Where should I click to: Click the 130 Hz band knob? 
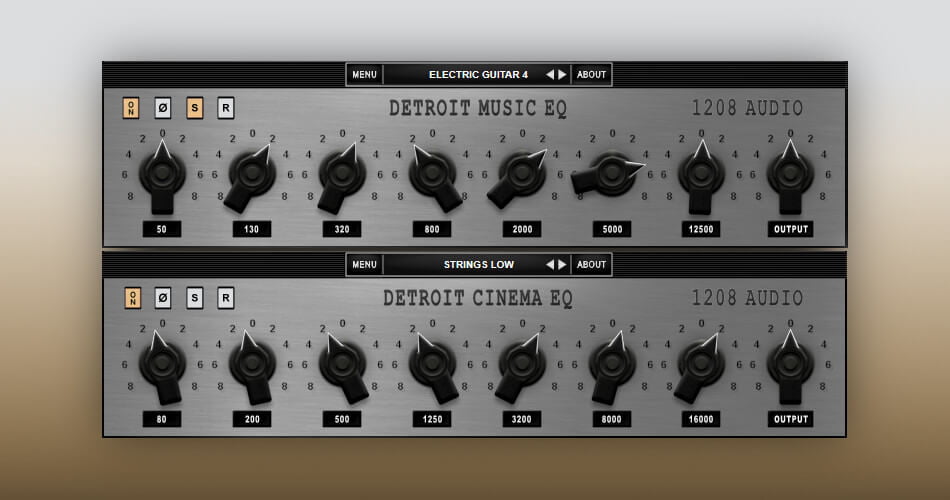click(x=252, y=174)
